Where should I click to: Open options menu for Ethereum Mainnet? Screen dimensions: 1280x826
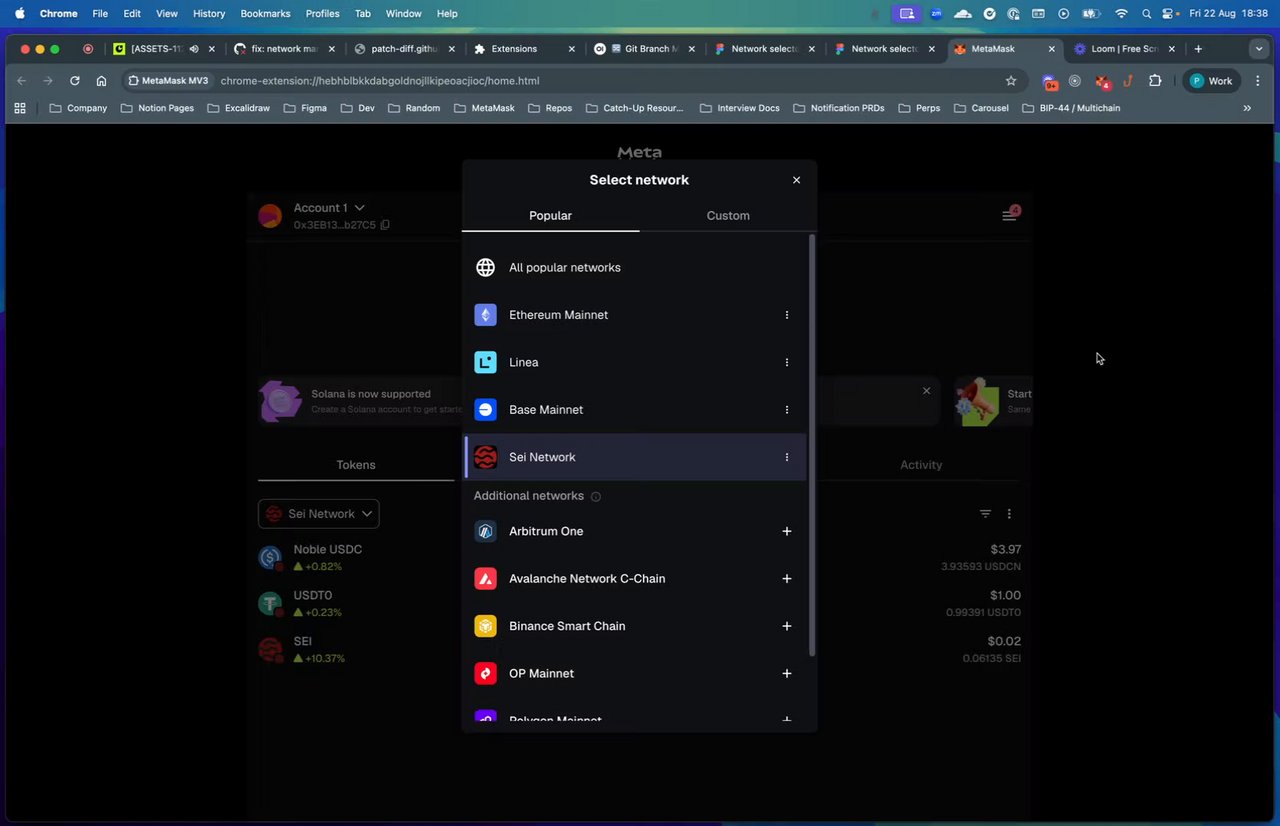pos(787,315)
